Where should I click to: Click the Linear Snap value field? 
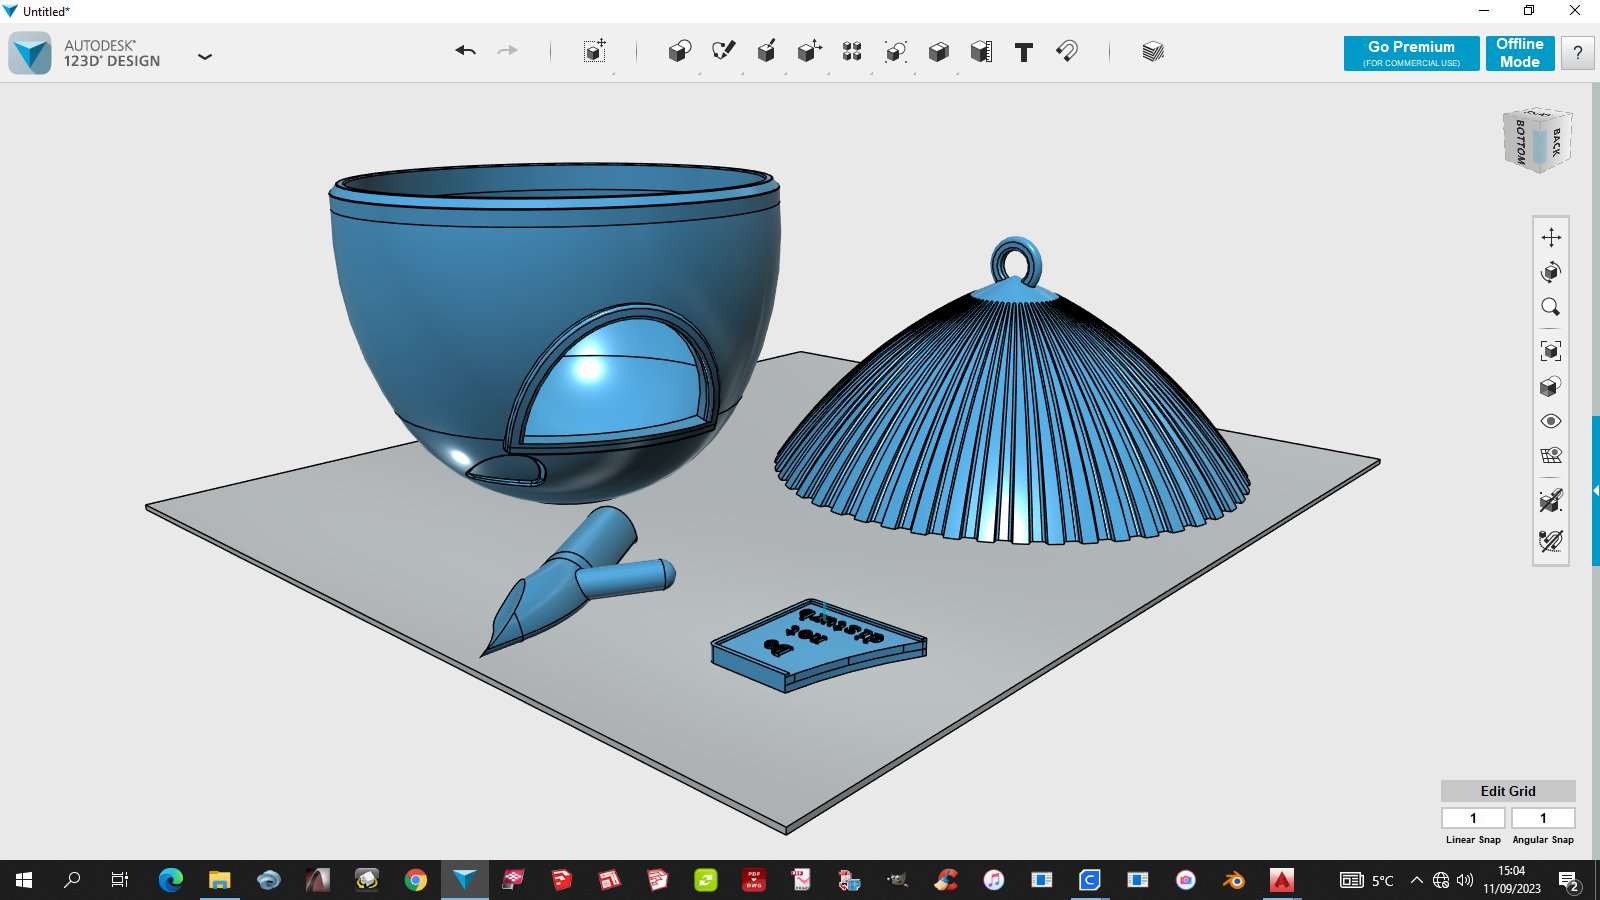pyautogui.click(x=1473, y=818)
